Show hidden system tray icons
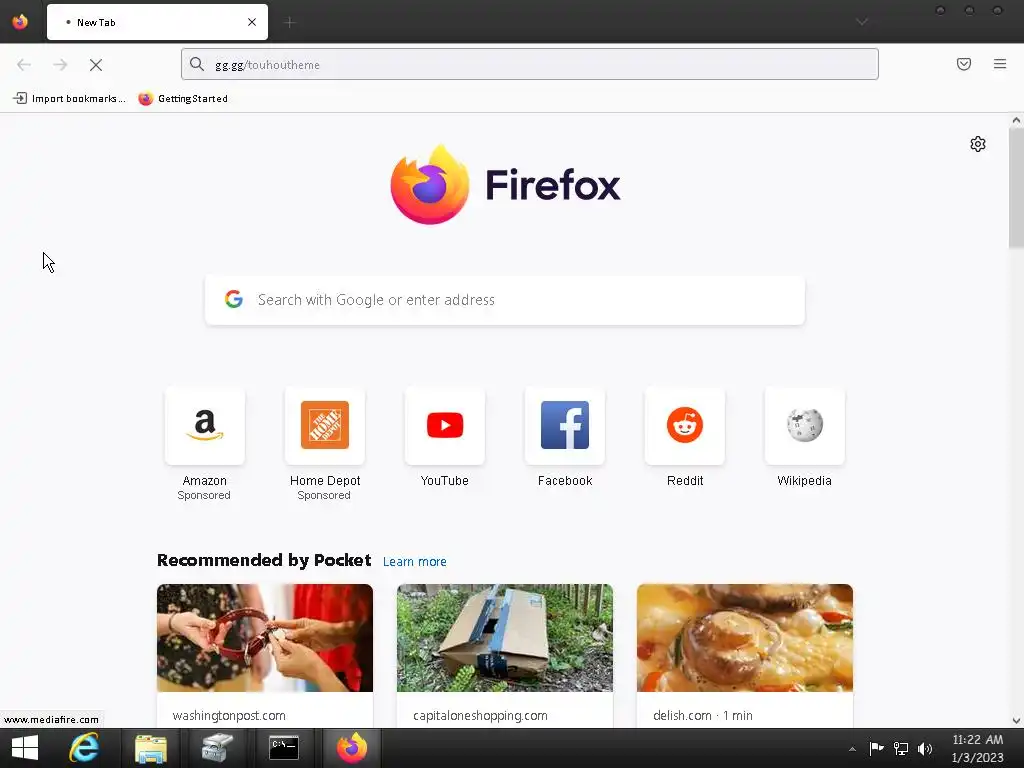The height and width of the screenshot is (768, 1024). click(852, 749)
